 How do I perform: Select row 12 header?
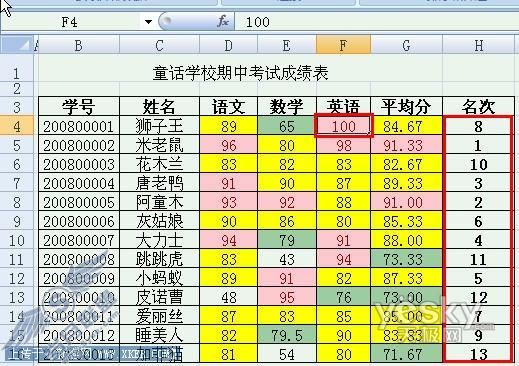(x=17, y=278)
